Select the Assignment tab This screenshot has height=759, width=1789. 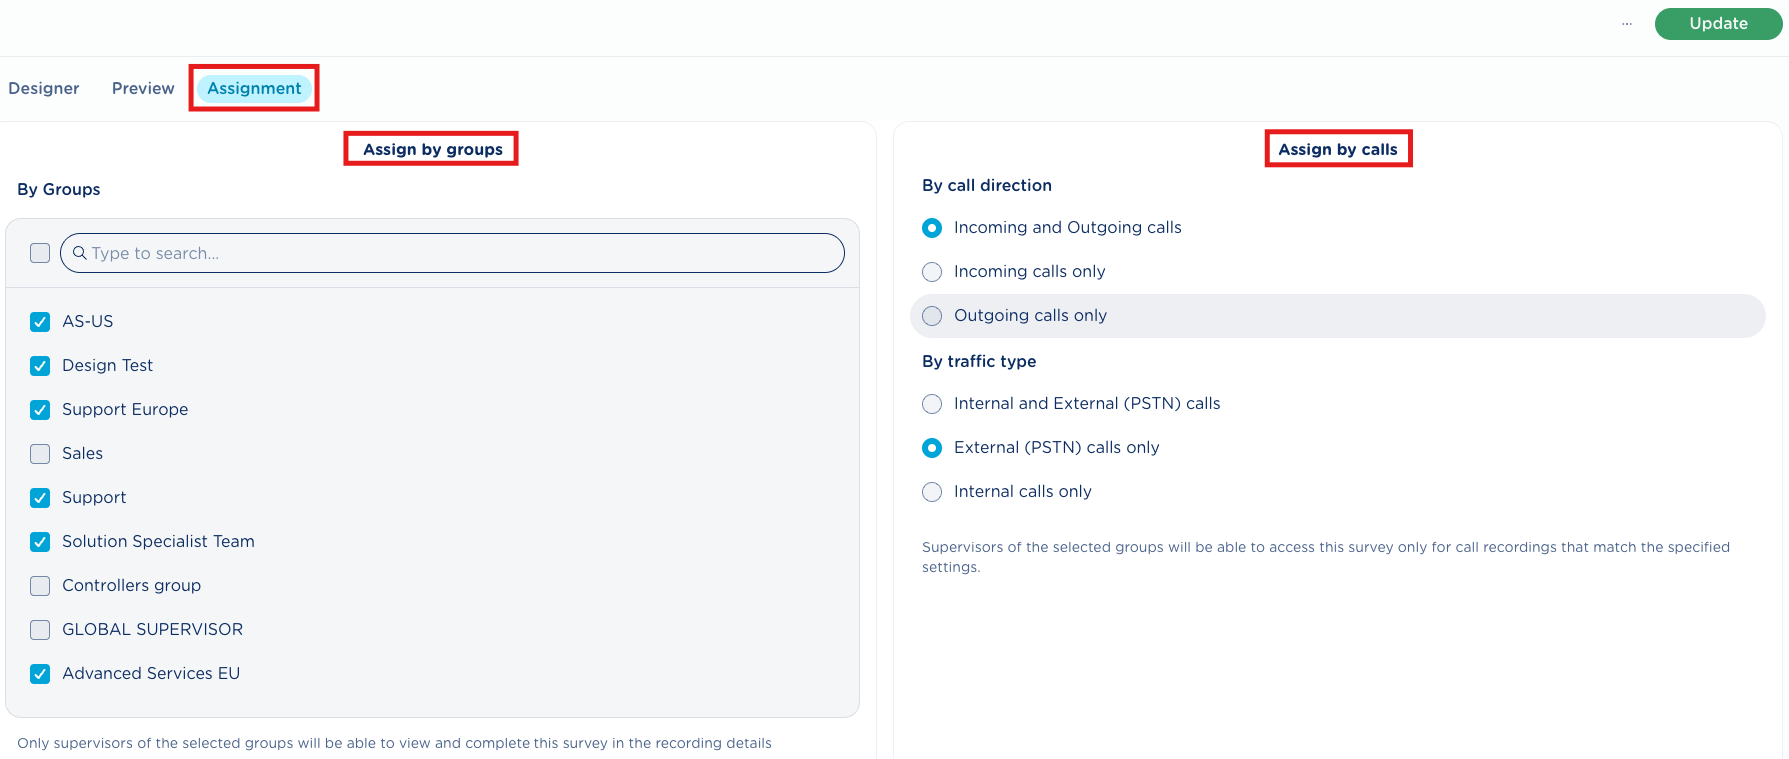click(254, 88)
